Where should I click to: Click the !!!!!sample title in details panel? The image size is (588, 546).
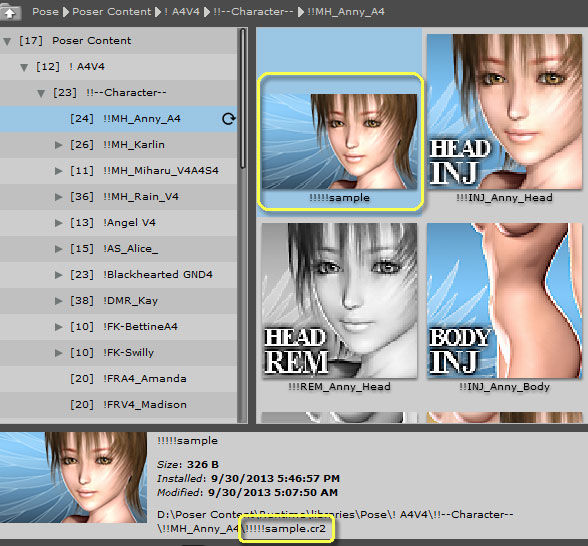point(187,441)
